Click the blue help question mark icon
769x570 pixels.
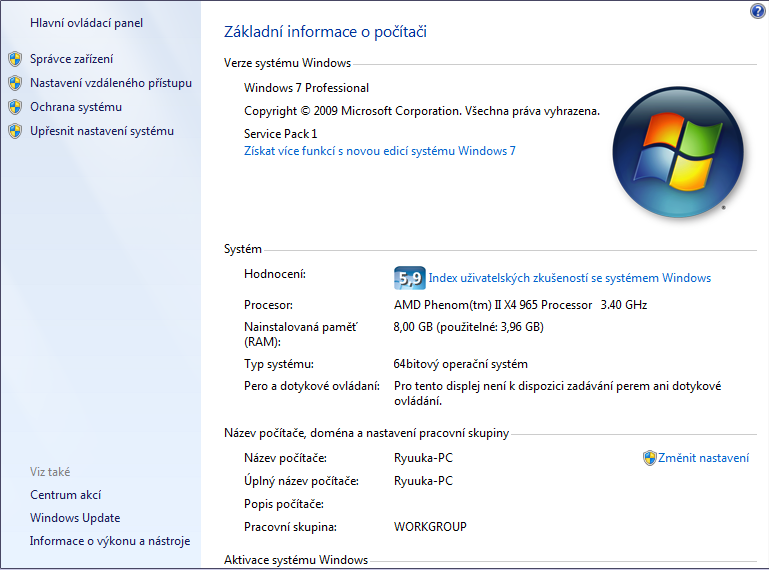click(758, 11)
